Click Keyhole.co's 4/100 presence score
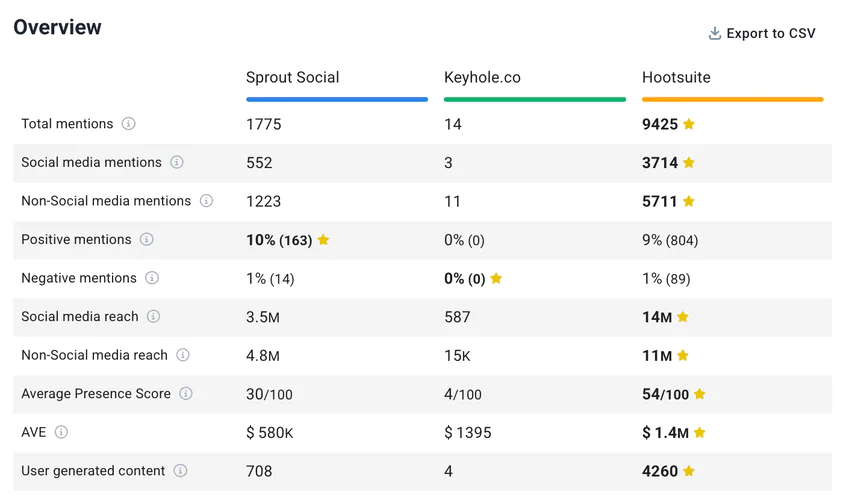 pyautogui.click(x=463, y=395)
